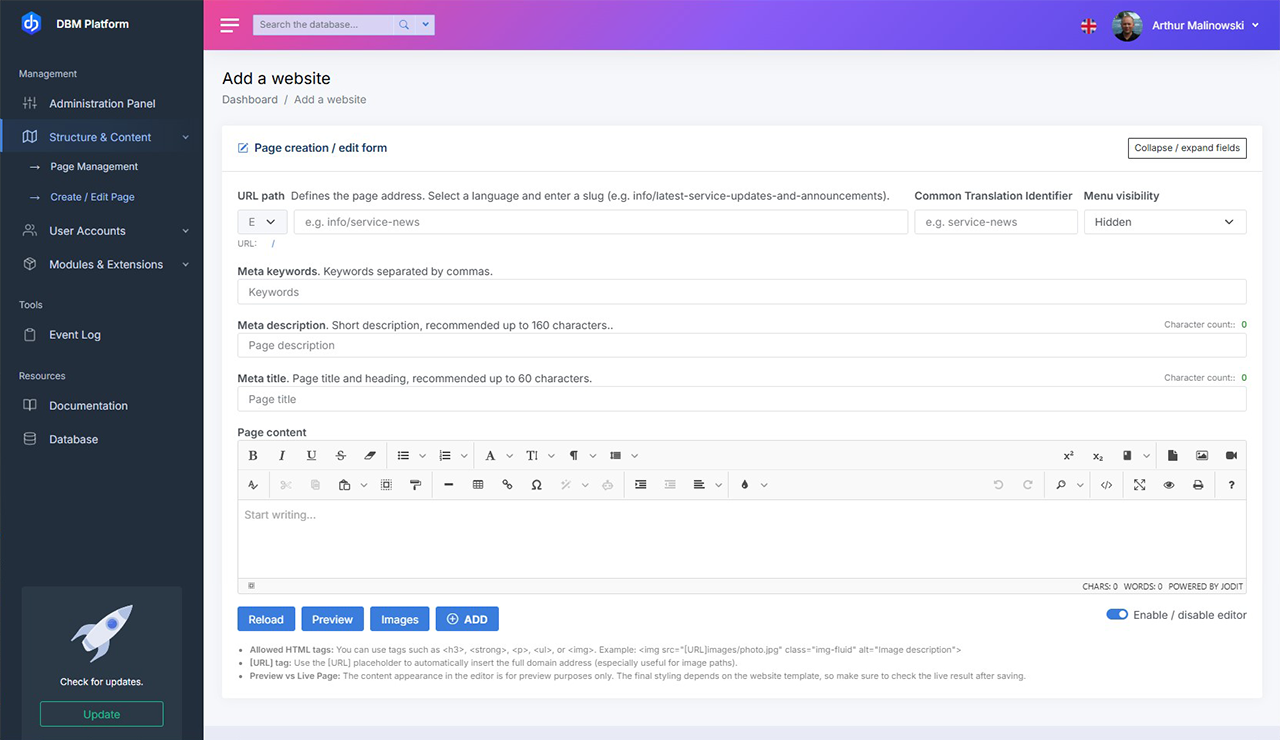
Task: Increase indent in editor
Action: pyautogui.click(x=640, y=485)
